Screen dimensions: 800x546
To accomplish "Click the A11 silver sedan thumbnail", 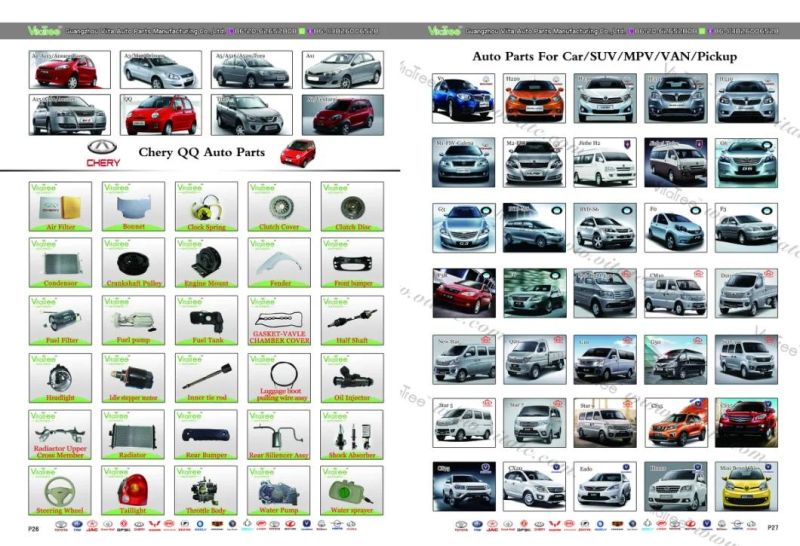I will click(343, 70).
